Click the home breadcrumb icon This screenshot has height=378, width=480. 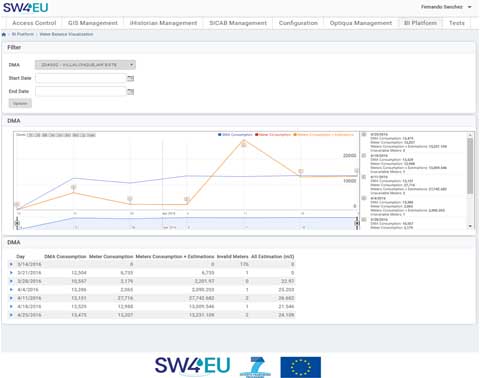coord(4,34)
